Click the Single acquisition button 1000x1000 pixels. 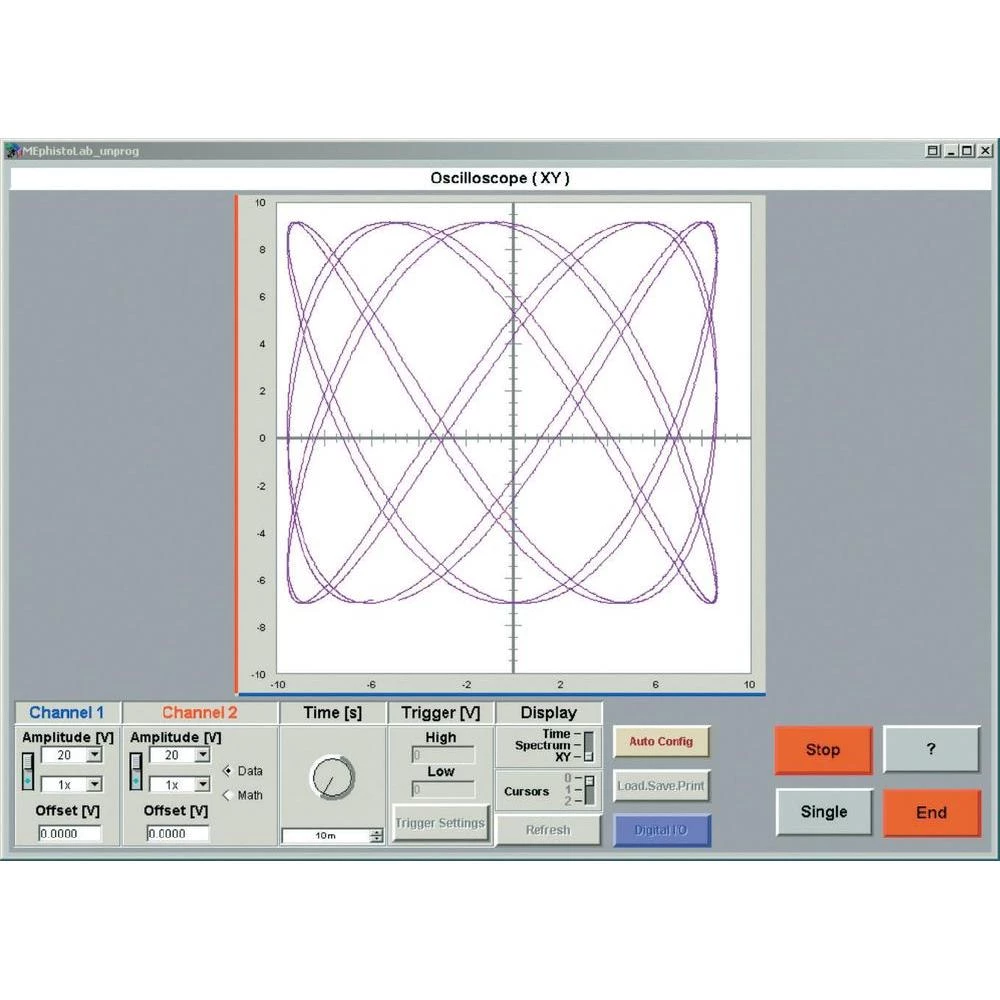(824, 812)
